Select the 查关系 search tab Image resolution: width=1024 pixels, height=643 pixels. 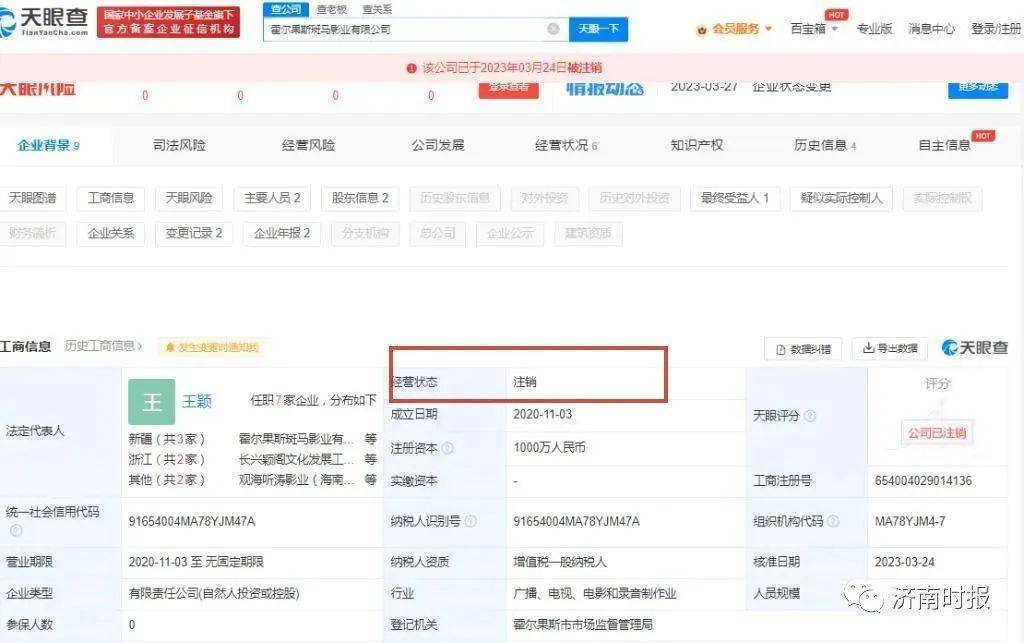(377, 9)
